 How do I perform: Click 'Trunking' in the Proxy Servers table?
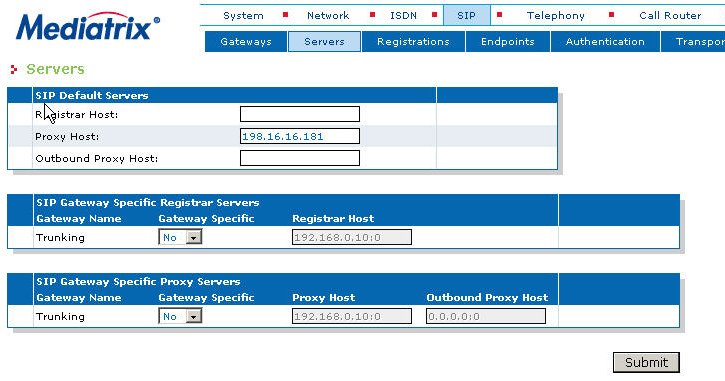(60, 317)
